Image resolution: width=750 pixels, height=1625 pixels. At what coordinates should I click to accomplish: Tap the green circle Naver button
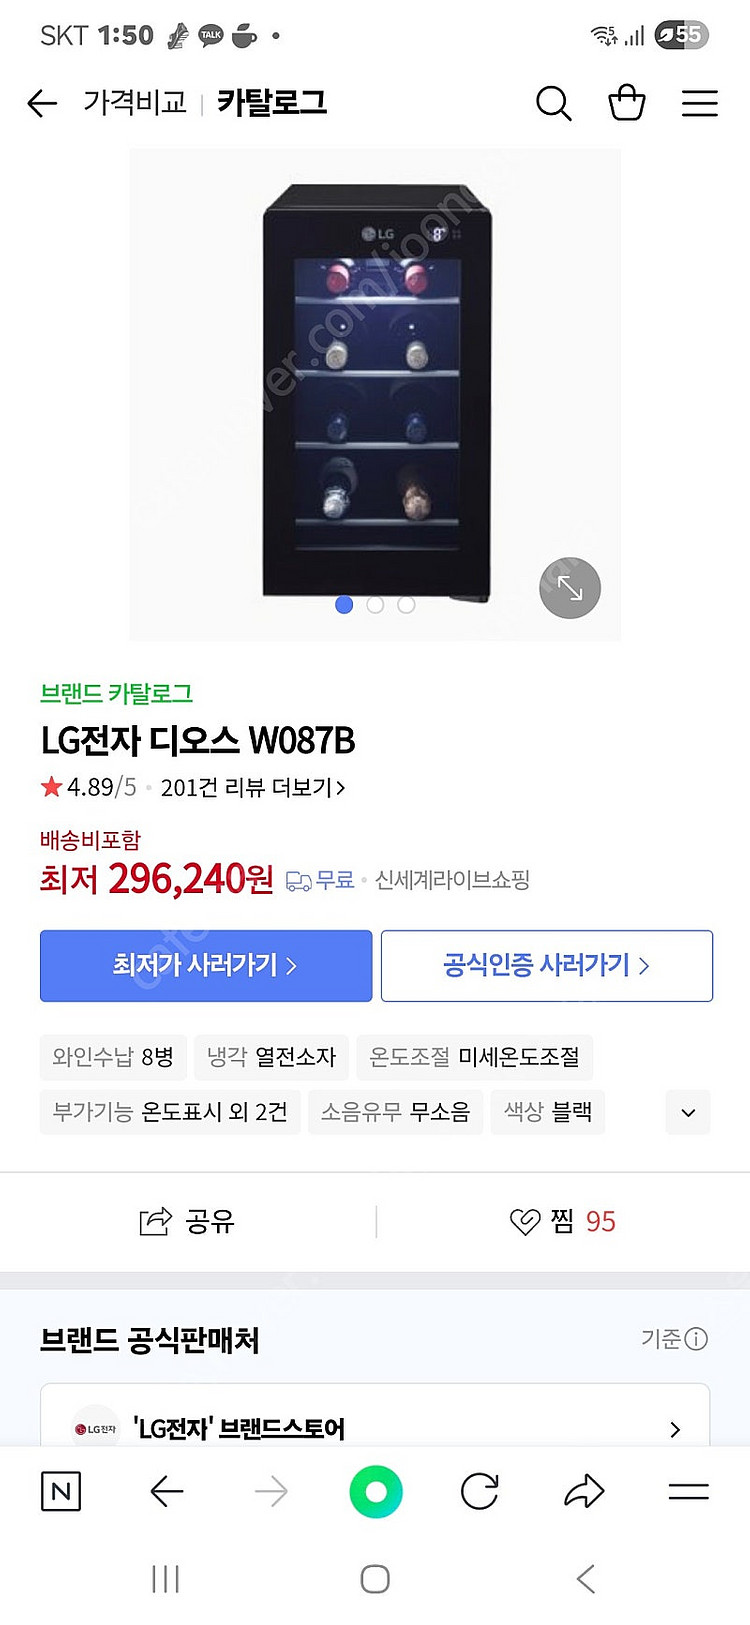[x=376, y=1492]
